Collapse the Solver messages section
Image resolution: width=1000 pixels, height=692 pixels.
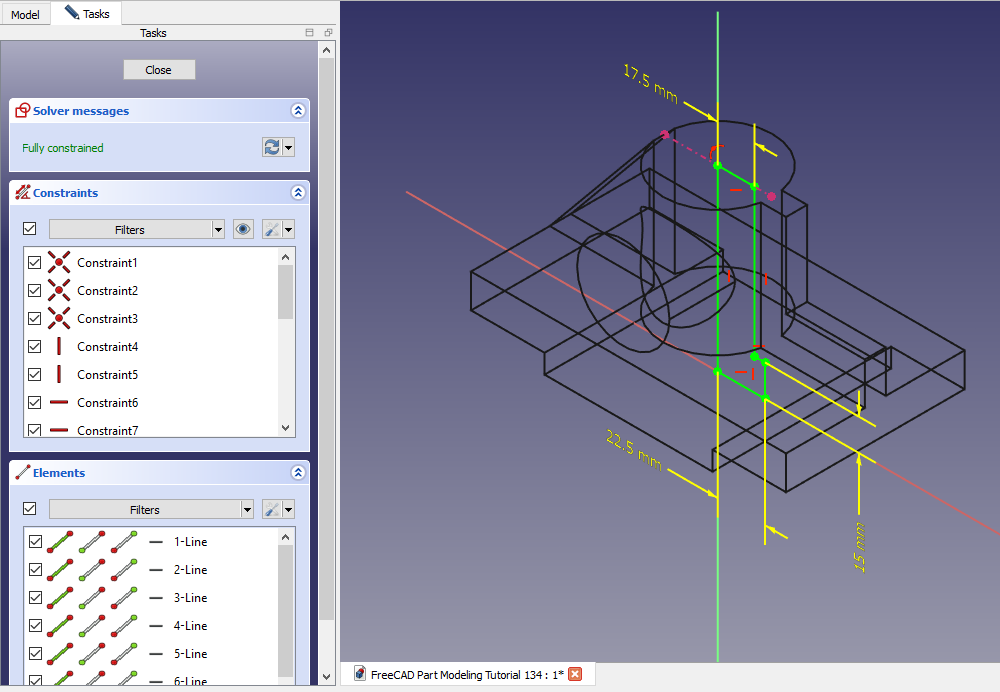(x=297, y=111)
